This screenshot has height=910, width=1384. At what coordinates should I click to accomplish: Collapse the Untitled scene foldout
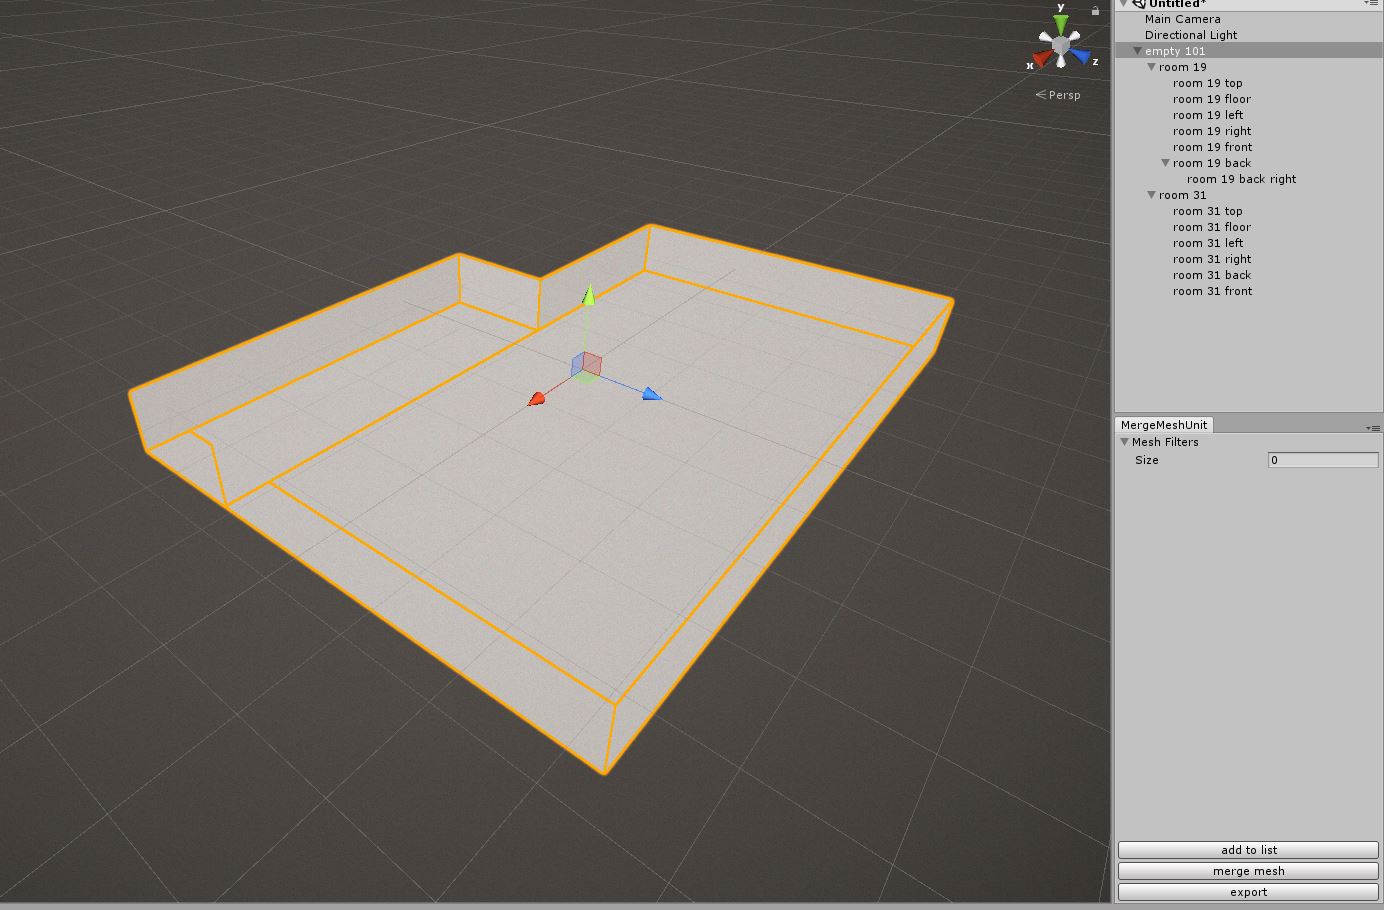tap(1123, 4)
